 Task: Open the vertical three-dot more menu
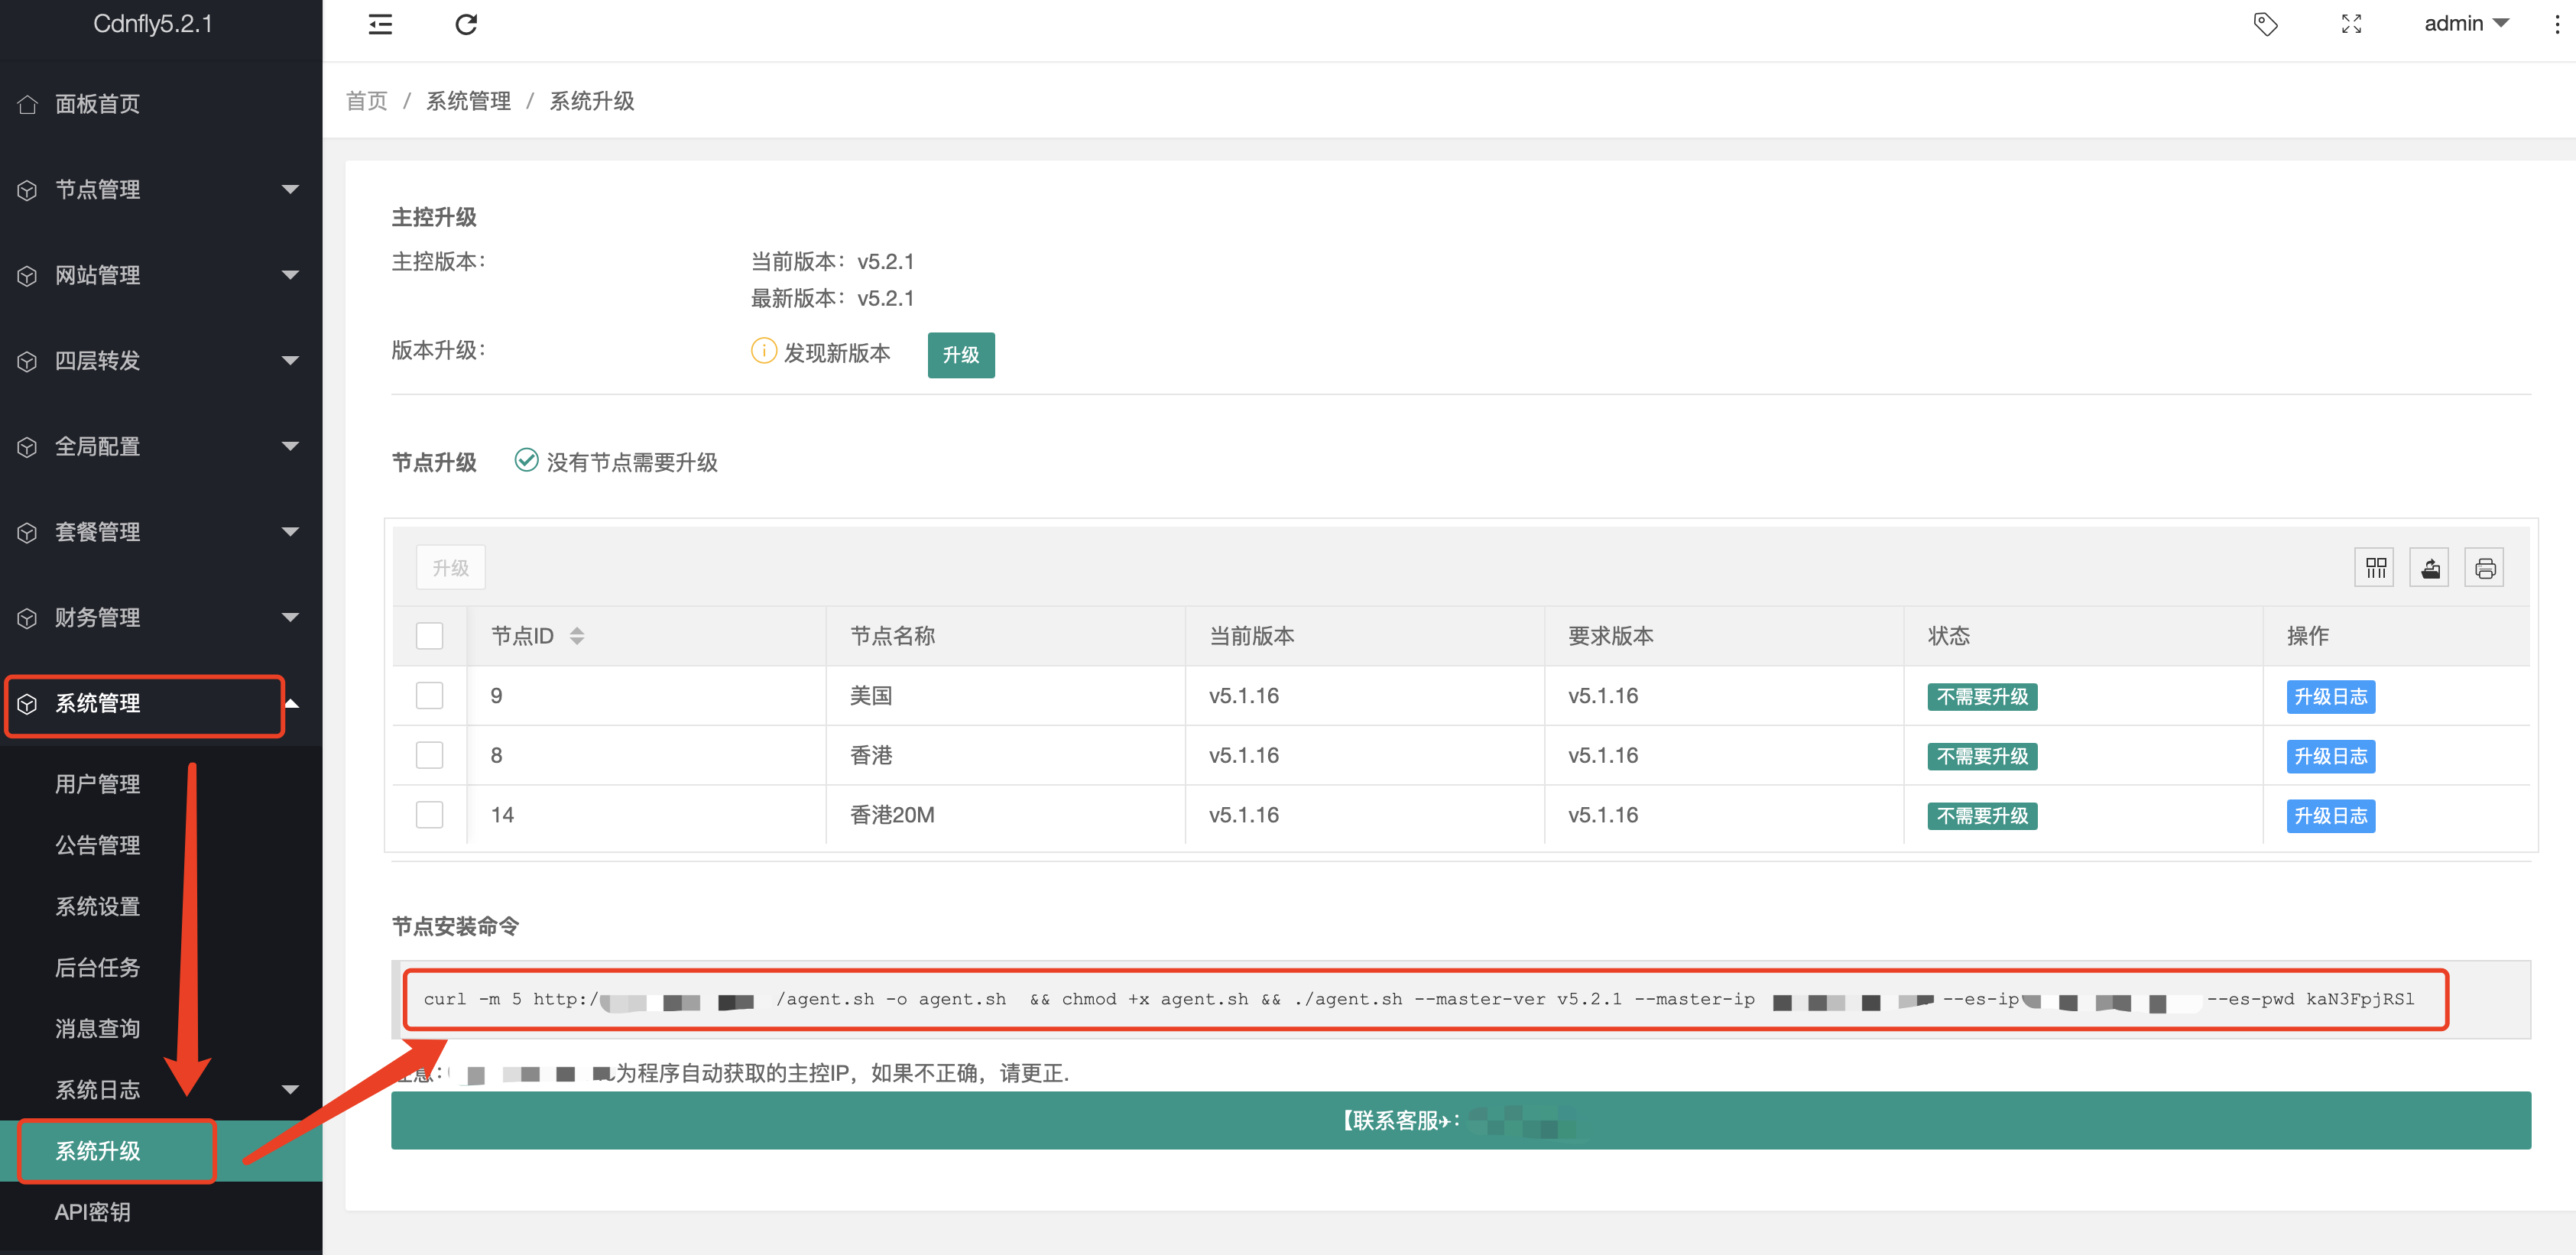click(x=2556, y=24)
